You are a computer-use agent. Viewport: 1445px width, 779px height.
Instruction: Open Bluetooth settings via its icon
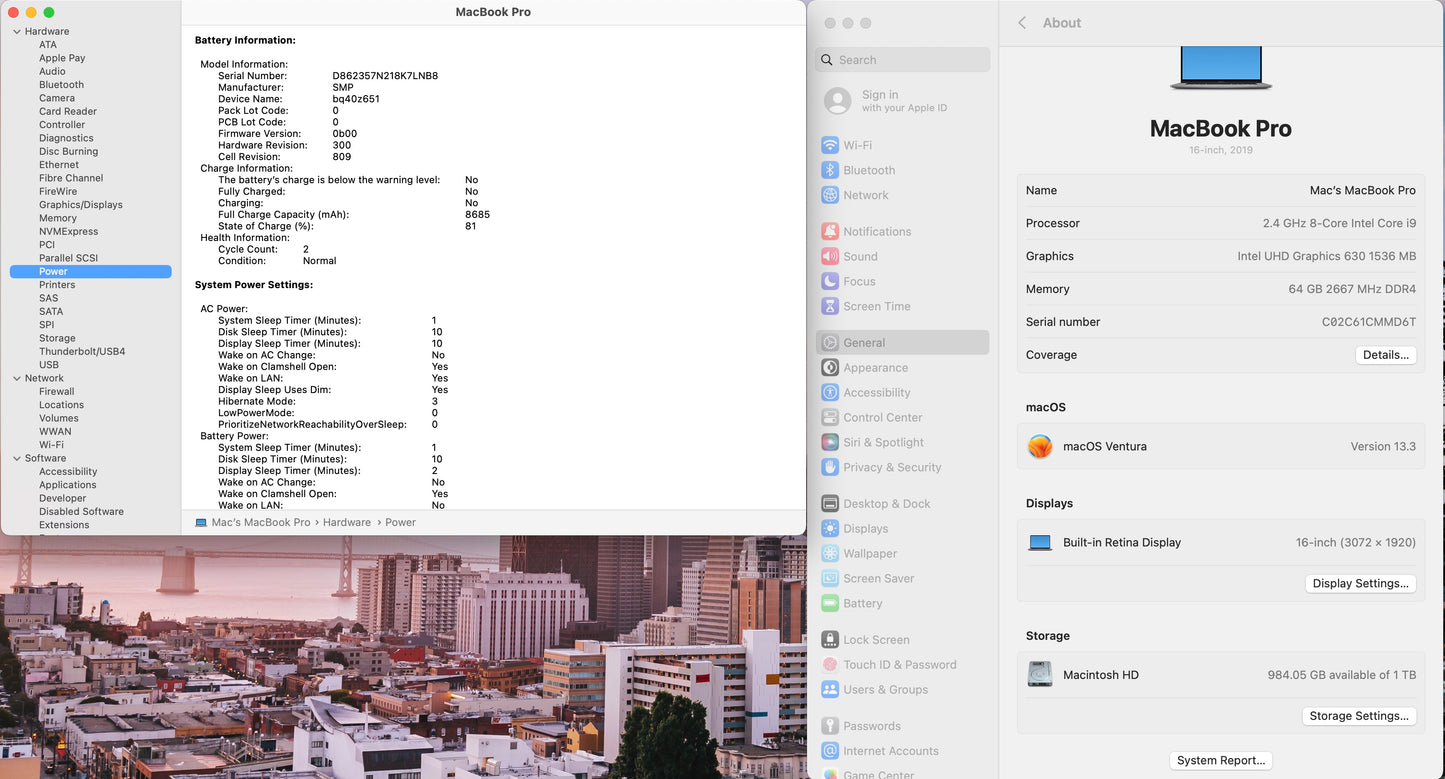(830, 170)
